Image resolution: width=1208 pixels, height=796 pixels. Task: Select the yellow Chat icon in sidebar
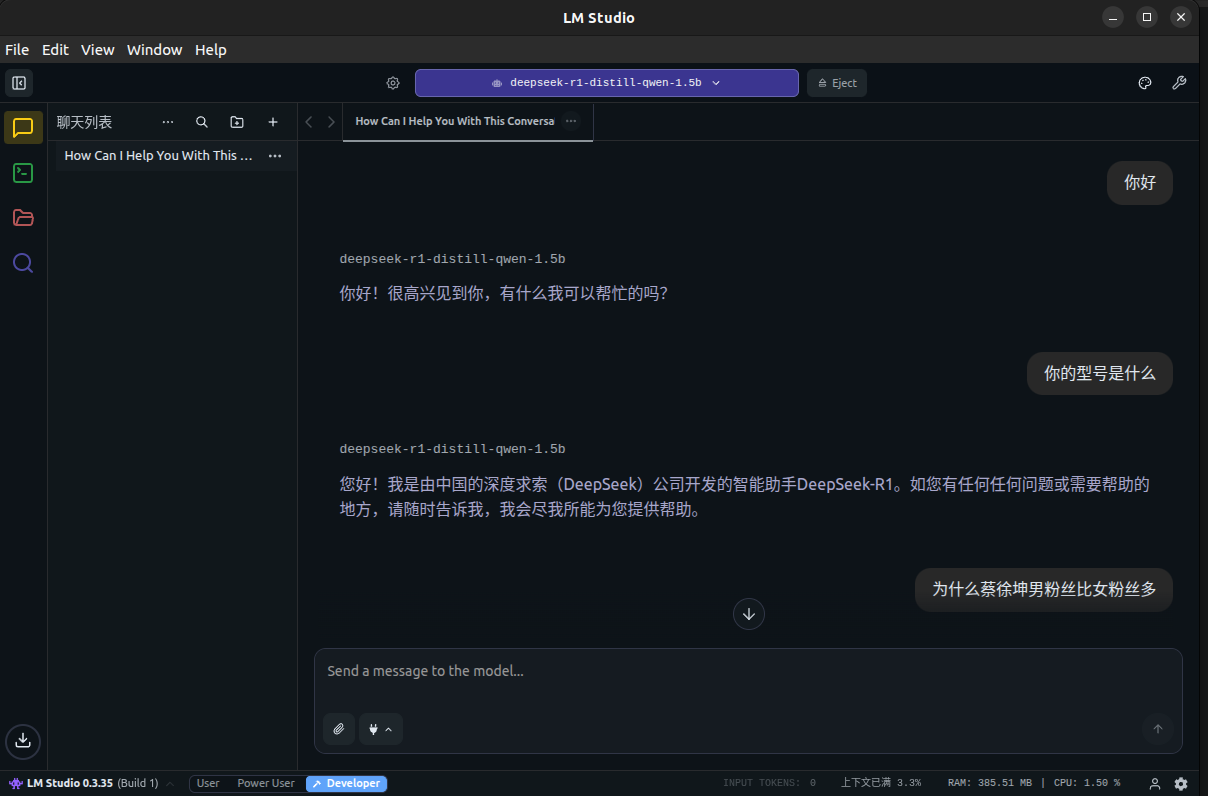[x=22, y=127]
